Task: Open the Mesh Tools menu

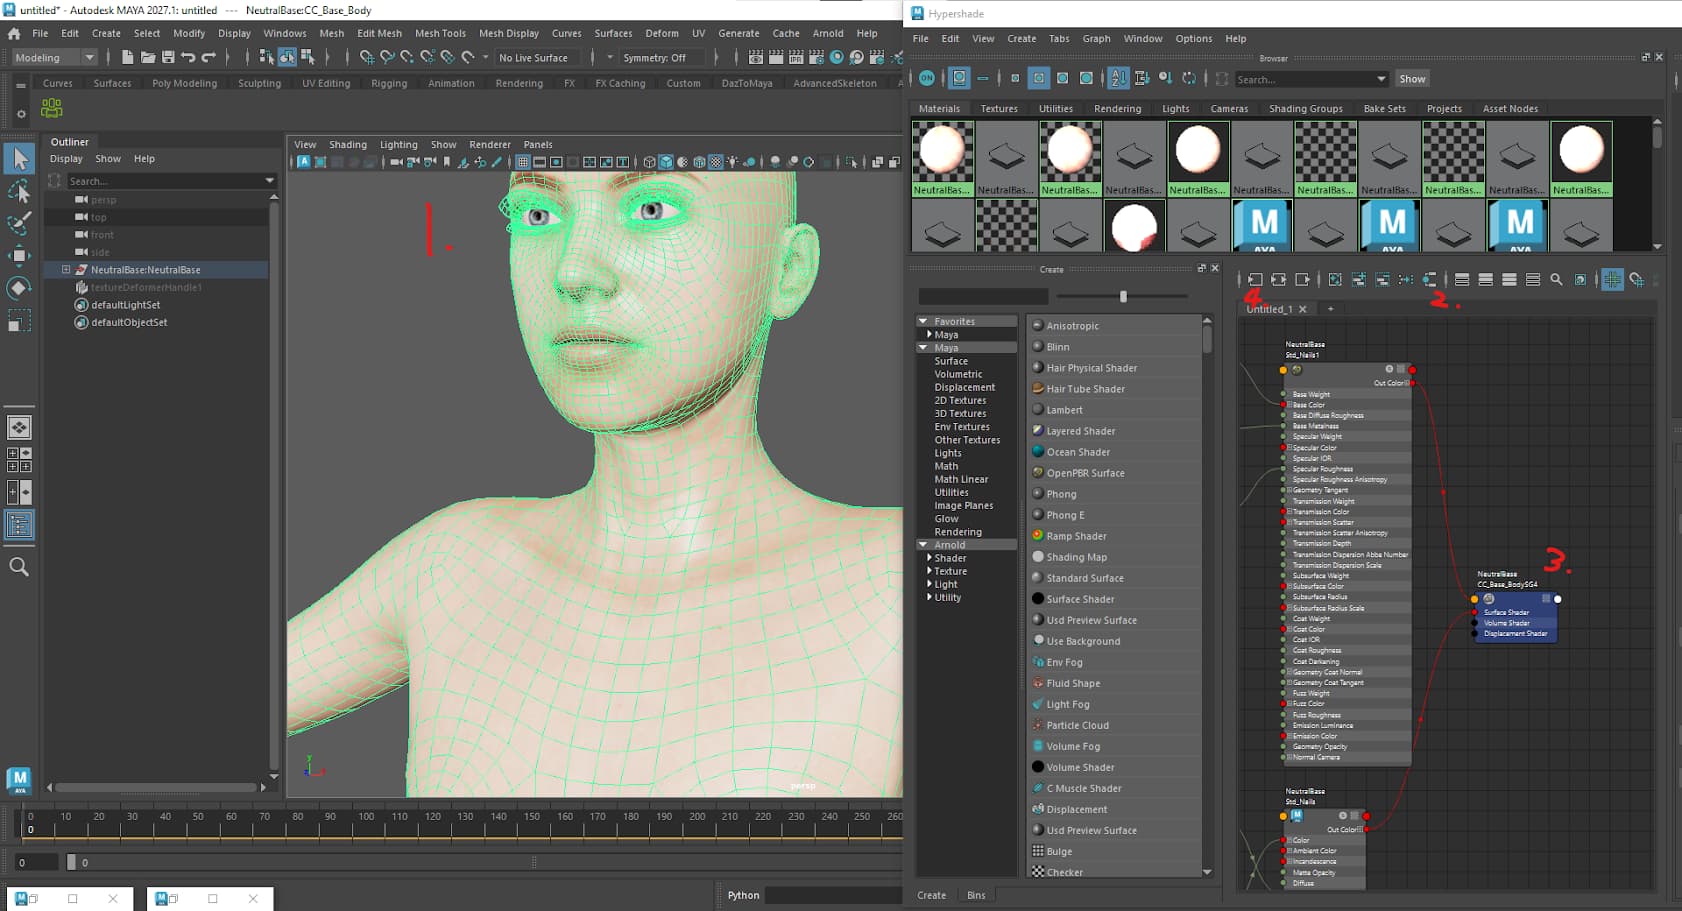Action: pos(440,33)
